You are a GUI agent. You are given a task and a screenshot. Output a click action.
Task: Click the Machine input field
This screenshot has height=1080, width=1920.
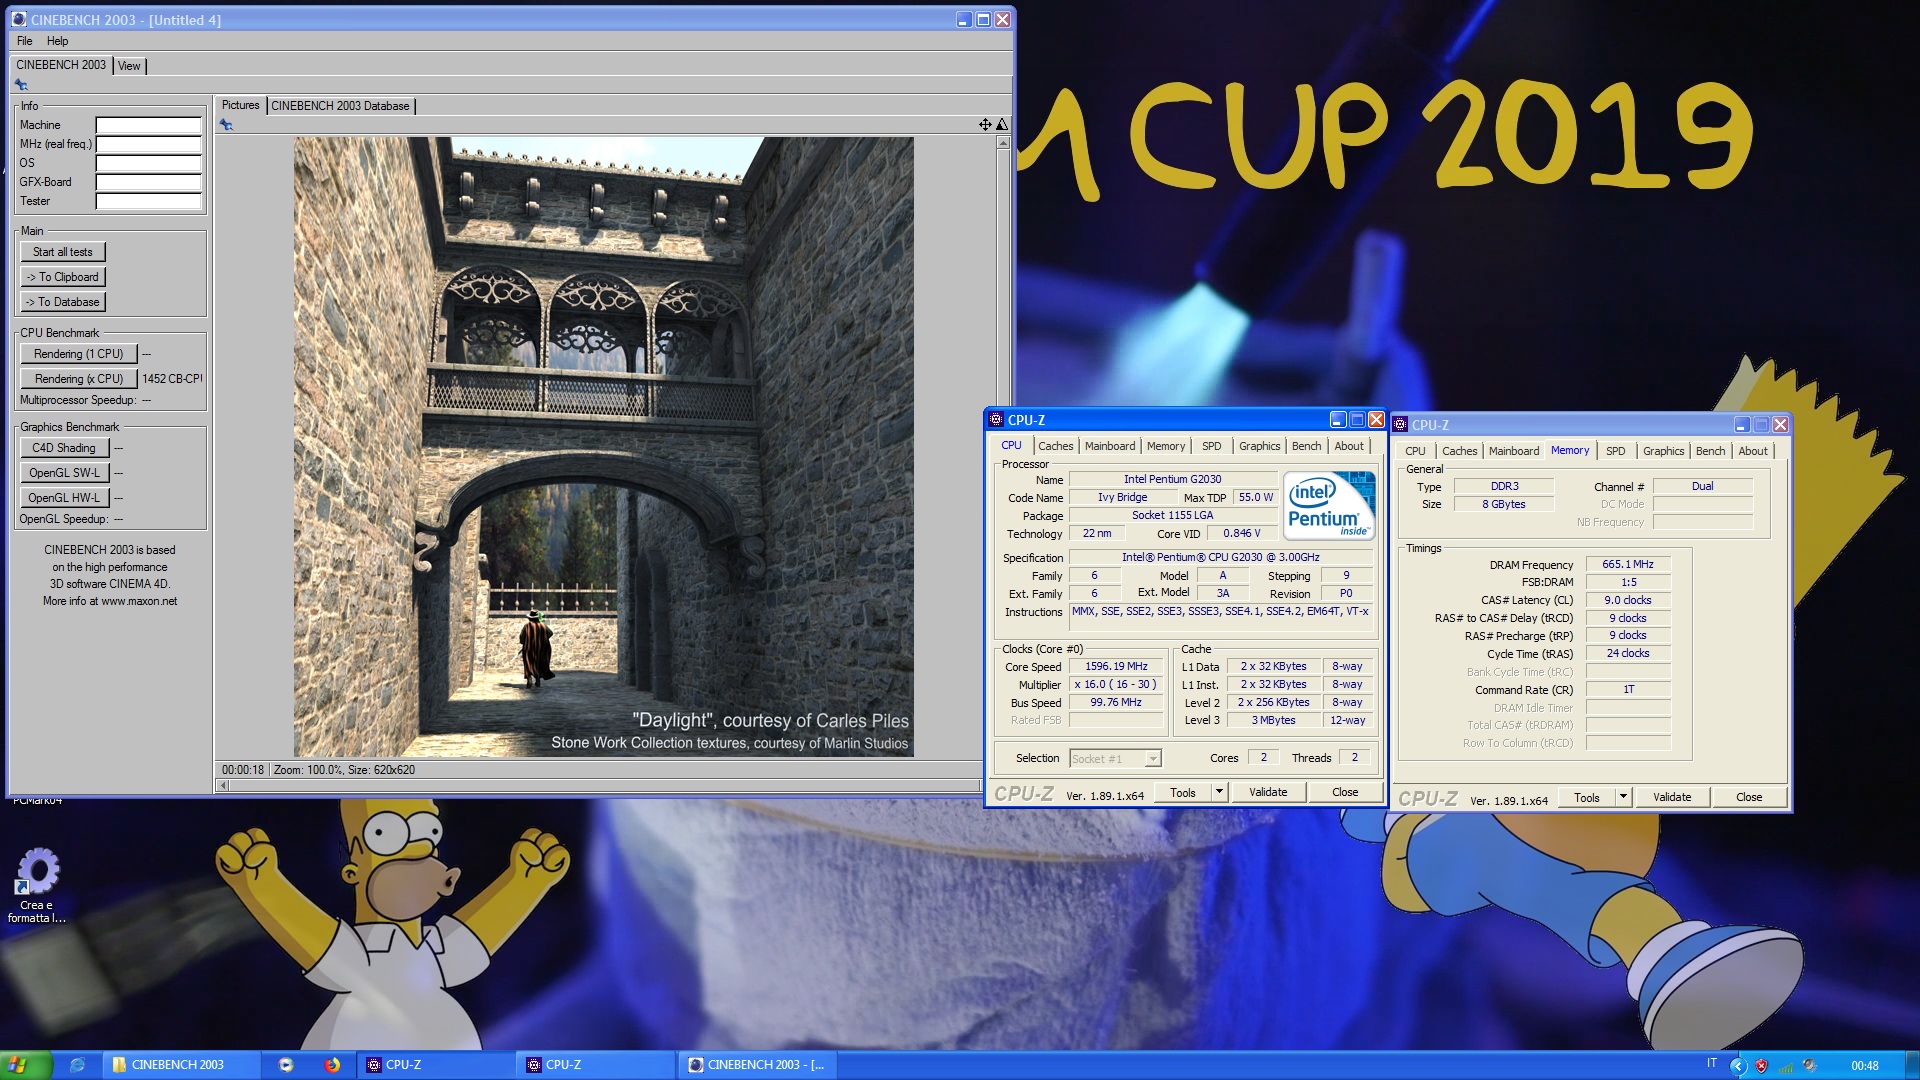coord(148,126)
